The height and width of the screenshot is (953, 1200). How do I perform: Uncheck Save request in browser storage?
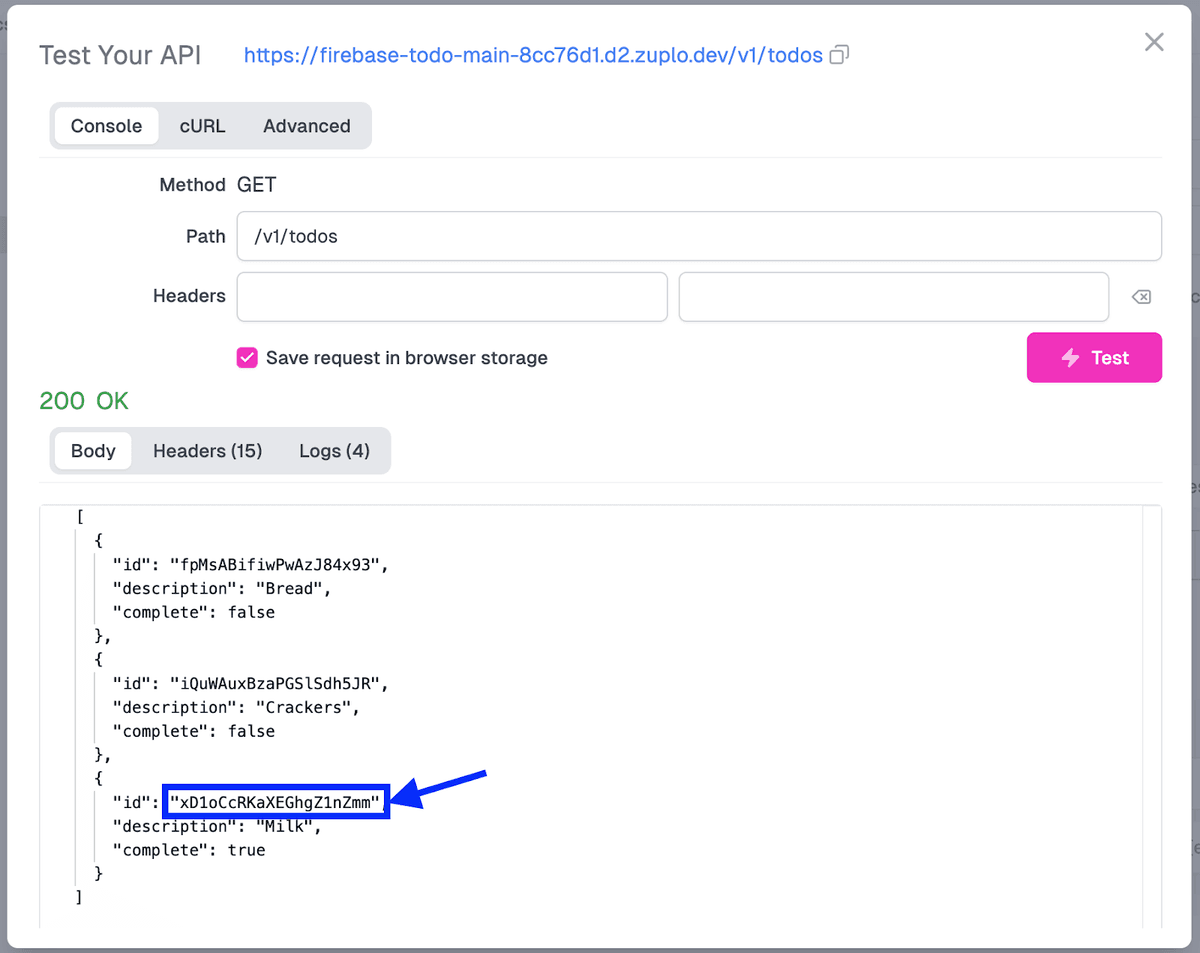(247, 357)
